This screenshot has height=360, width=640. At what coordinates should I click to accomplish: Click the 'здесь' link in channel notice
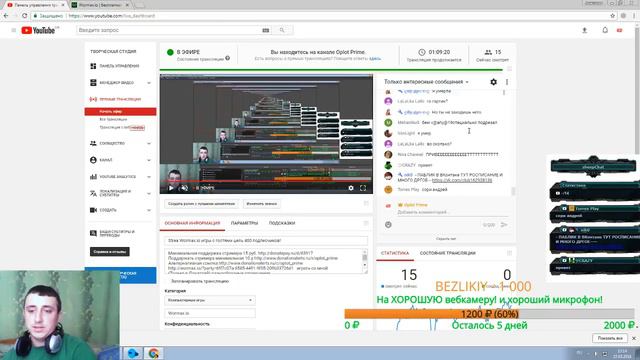tap(375, 59)
